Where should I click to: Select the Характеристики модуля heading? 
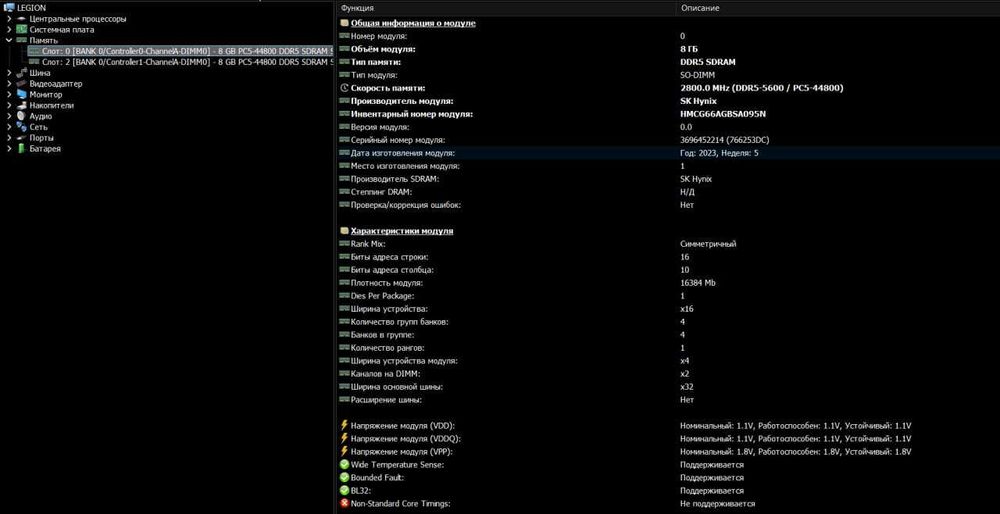402,231
